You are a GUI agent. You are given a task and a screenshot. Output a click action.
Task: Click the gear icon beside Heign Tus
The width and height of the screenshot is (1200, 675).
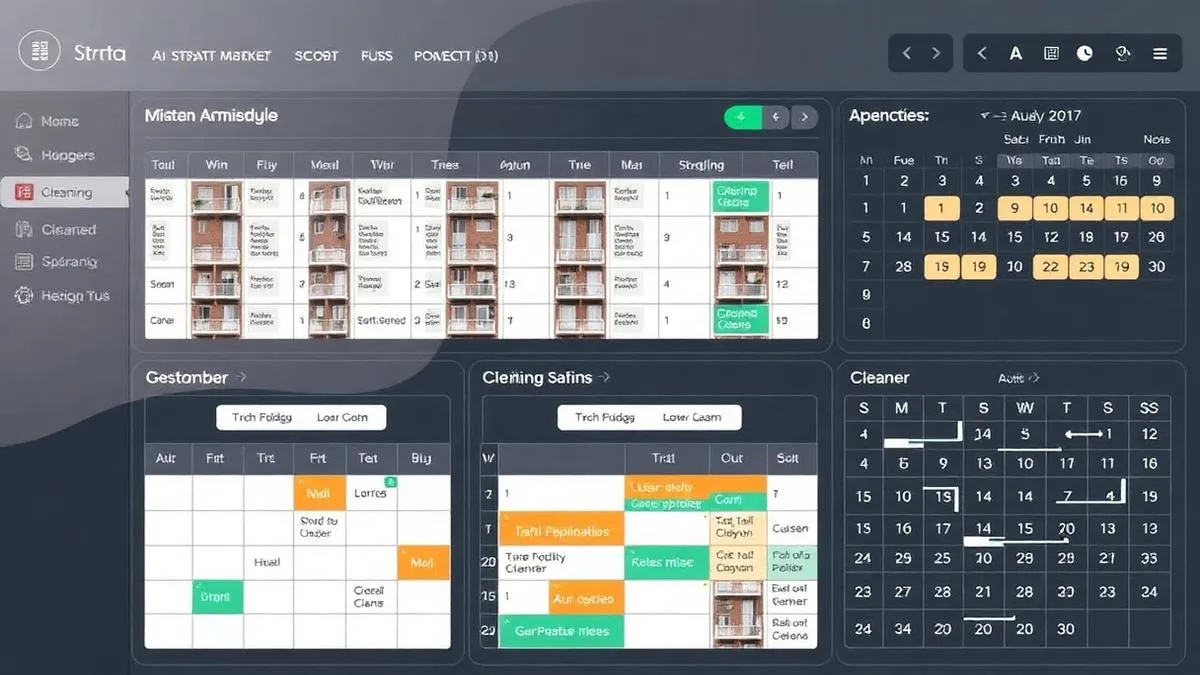click(x=24, y=296)
